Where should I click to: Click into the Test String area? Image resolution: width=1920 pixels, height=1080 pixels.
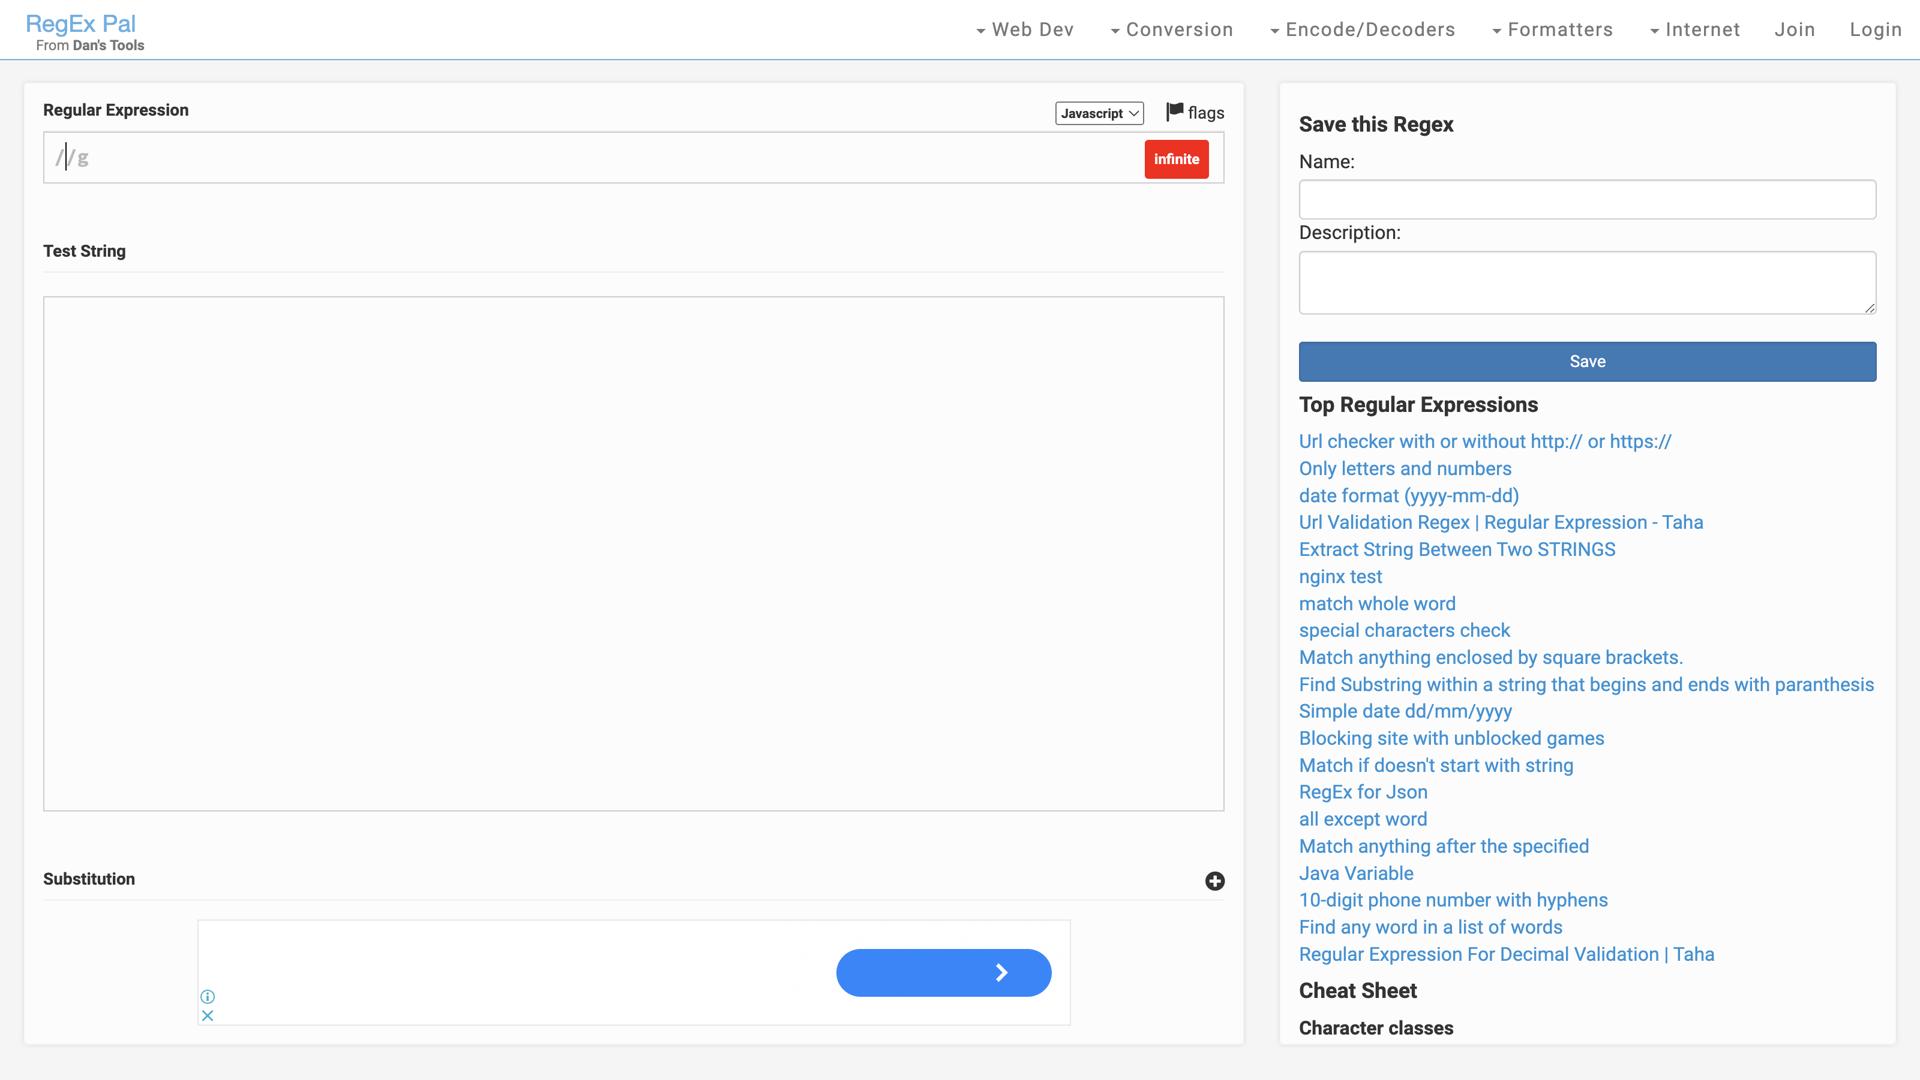tap(633, 553)
